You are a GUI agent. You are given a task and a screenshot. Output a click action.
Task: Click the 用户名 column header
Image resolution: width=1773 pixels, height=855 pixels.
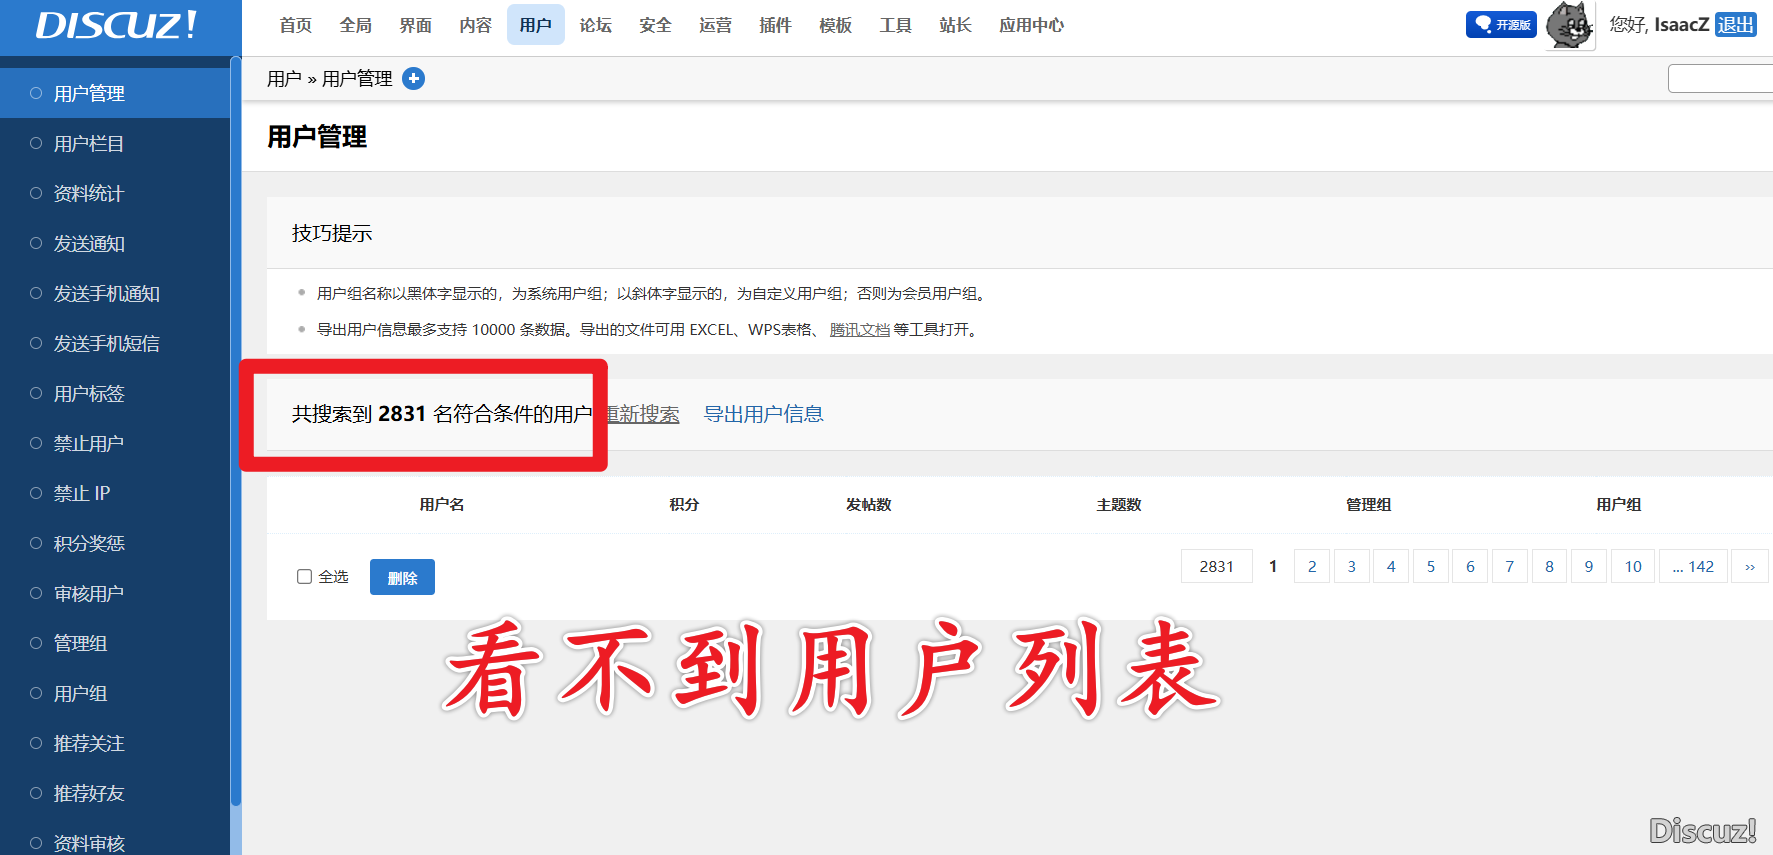click(x=442, y=505)
